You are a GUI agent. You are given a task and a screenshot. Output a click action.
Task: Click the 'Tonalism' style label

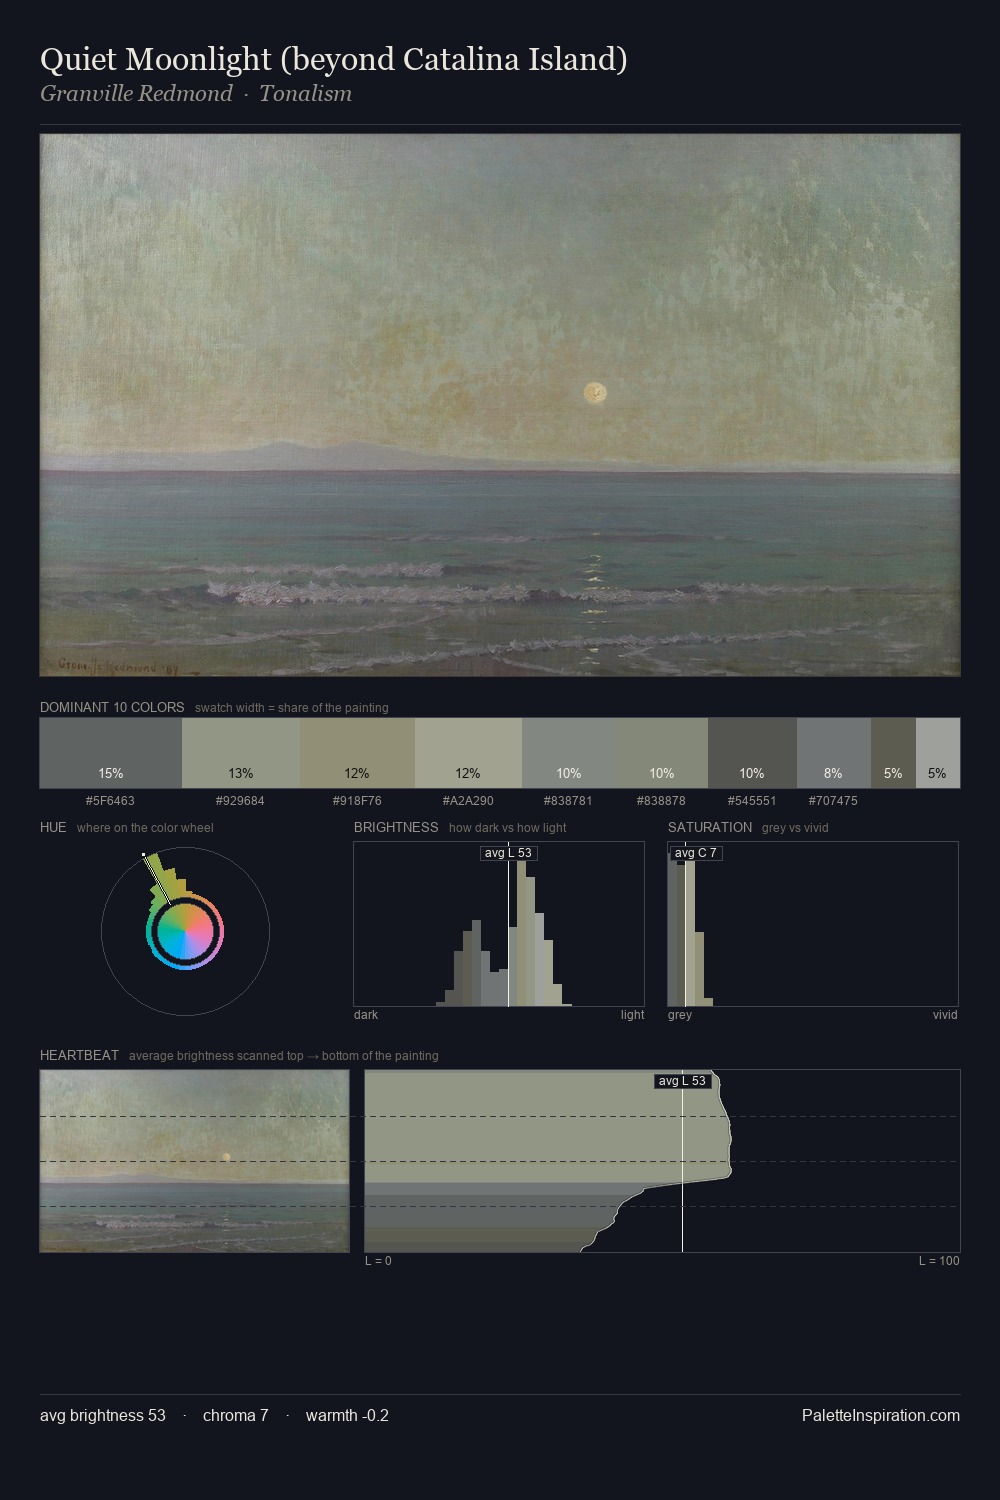[x=305, y=94]
